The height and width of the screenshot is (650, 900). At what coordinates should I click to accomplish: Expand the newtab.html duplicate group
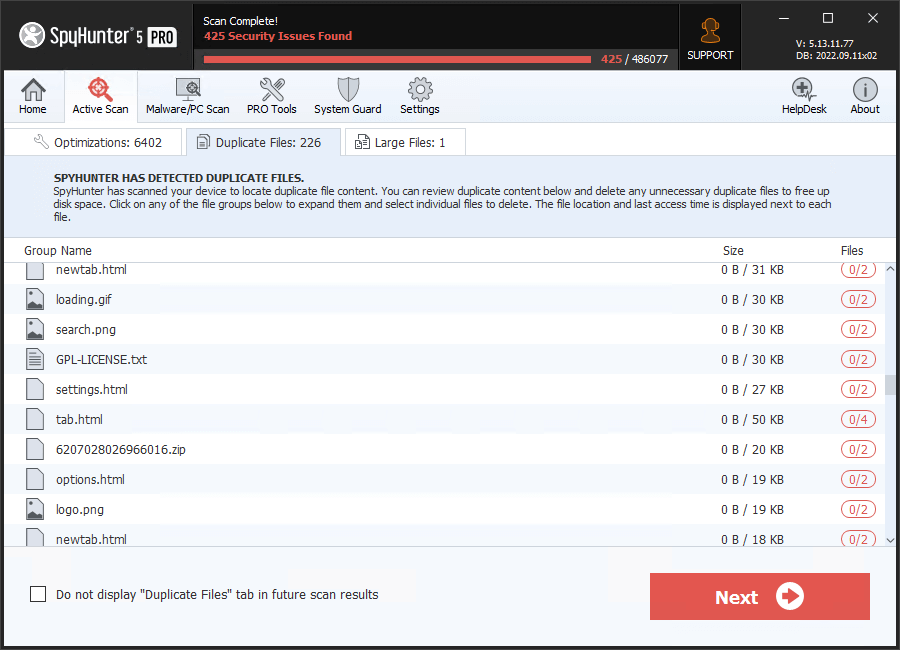(x=90, y=269)
